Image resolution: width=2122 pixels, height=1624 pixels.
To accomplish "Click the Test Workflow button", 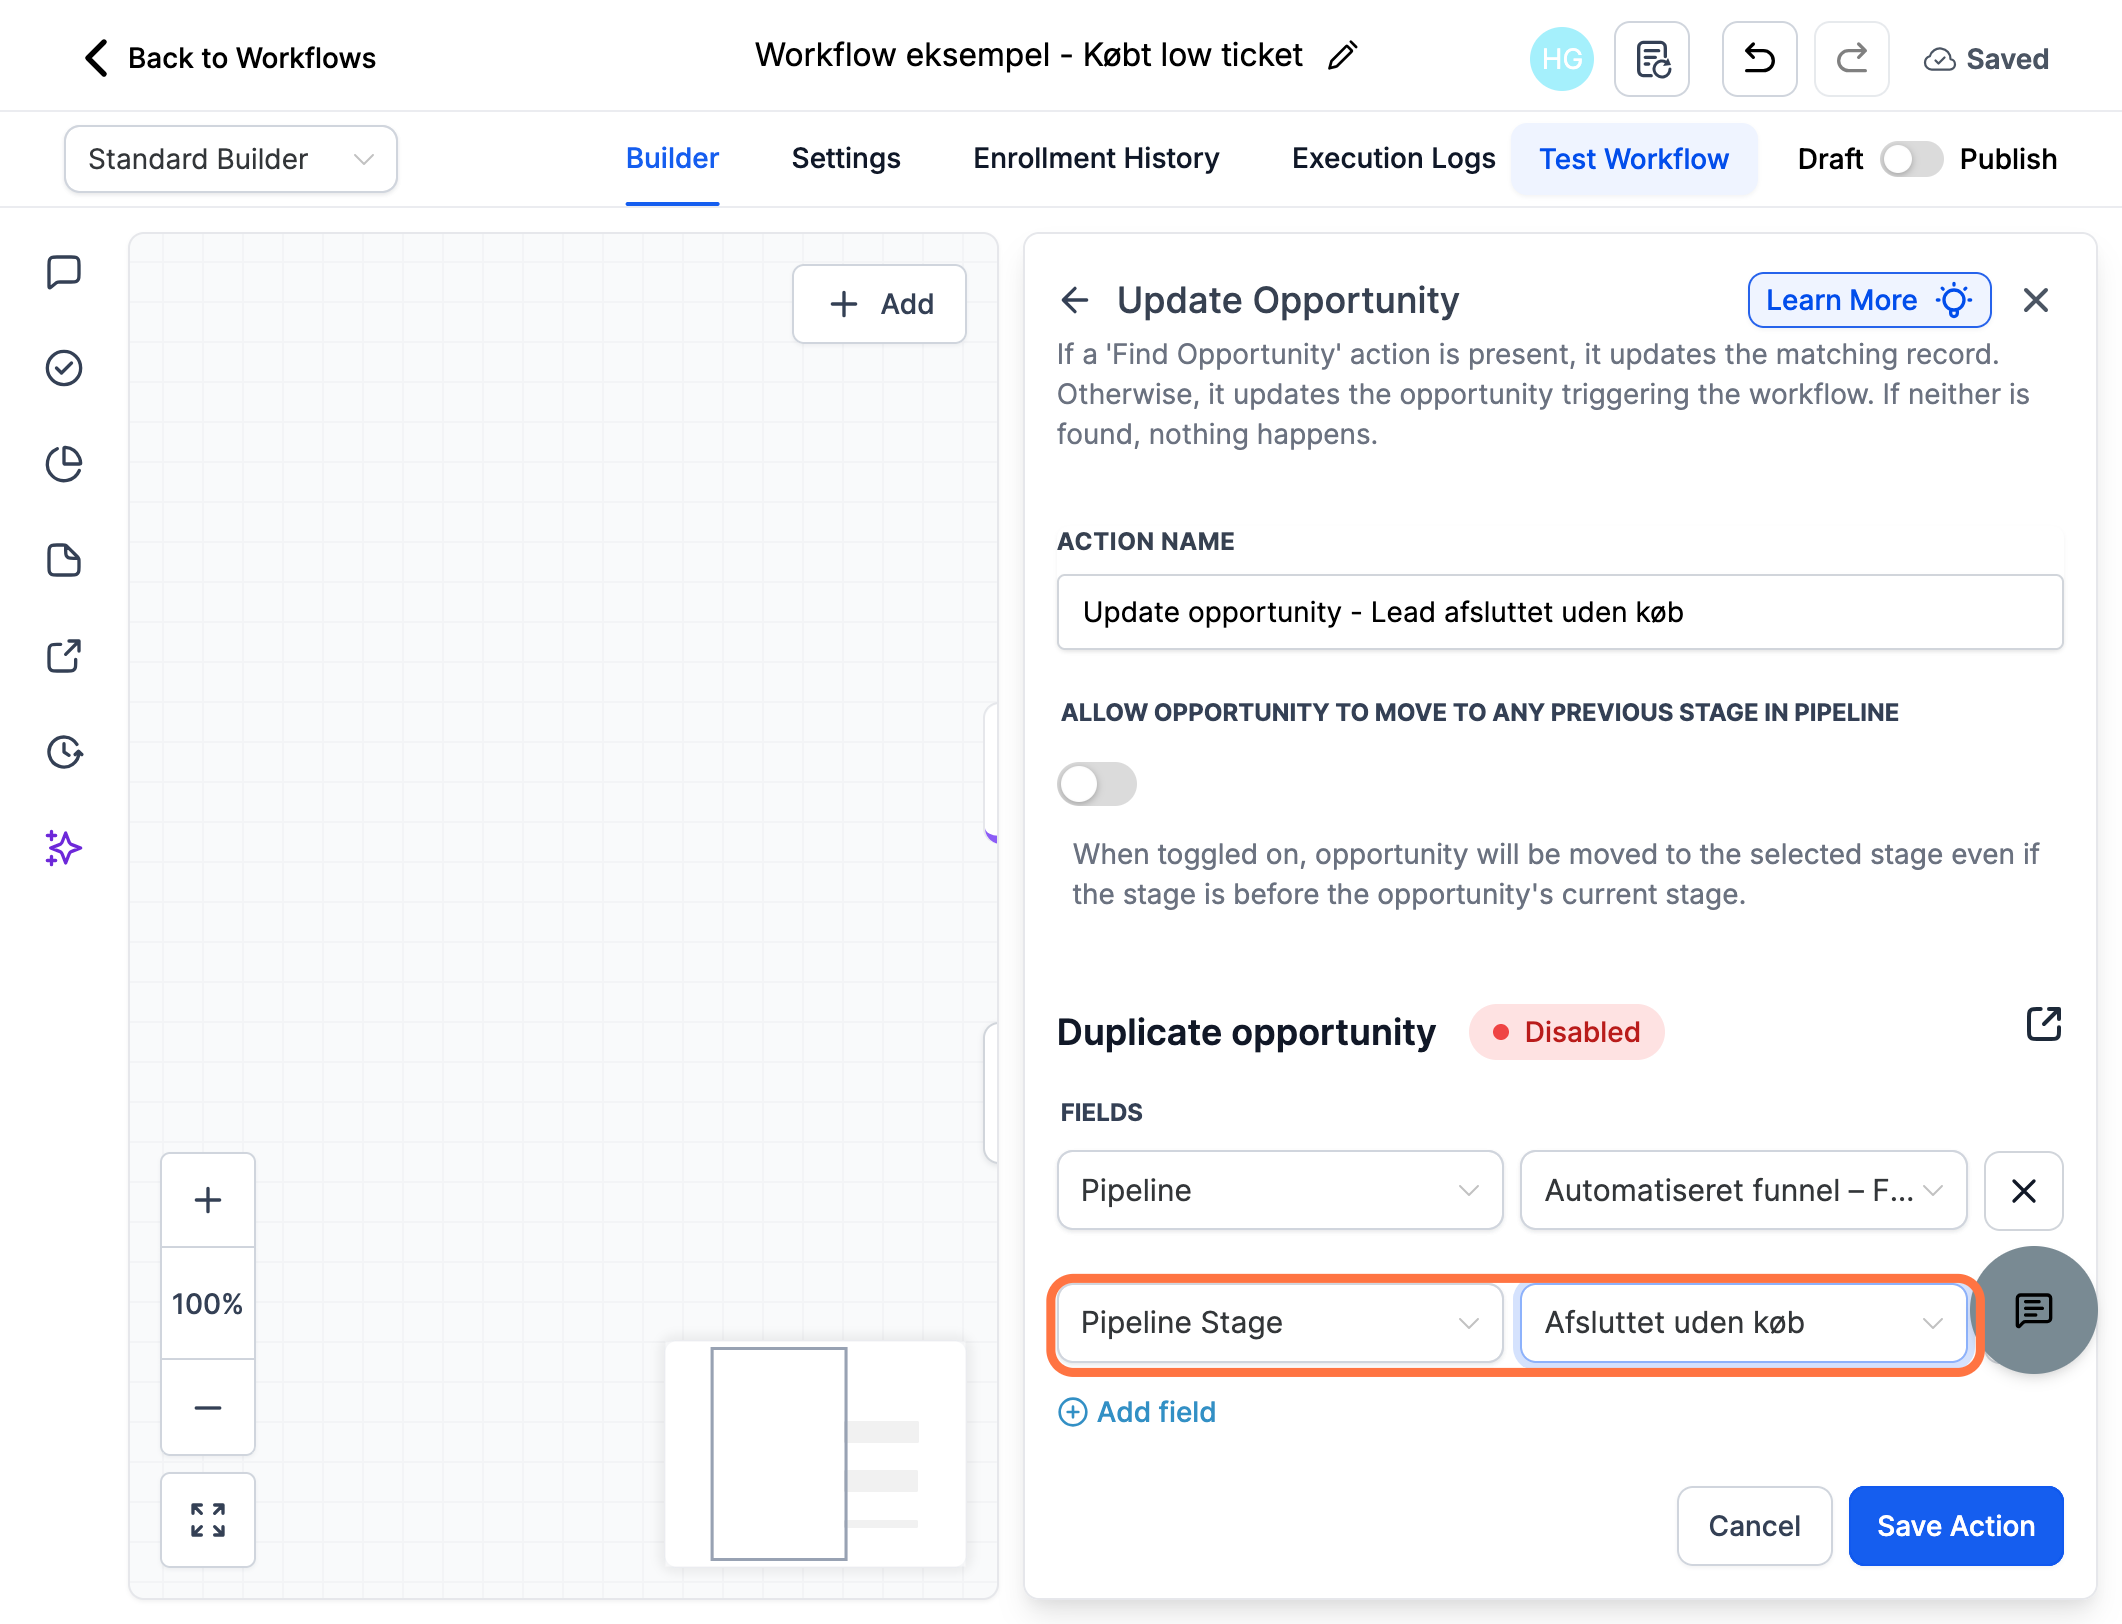I will click(x=1633, y=159).
